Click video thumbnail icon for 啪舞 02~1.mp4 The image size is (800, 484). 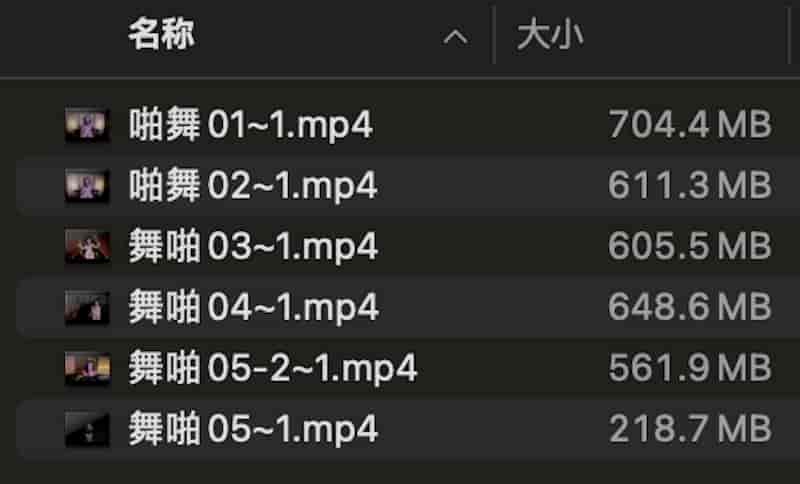click(x=87, y=186)
